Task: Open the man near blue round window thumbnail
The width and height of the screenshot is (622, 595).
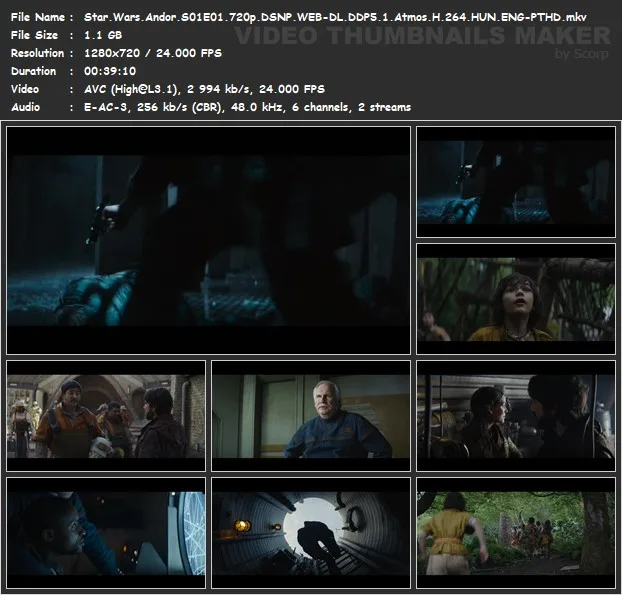Action: tap(106, 533)
